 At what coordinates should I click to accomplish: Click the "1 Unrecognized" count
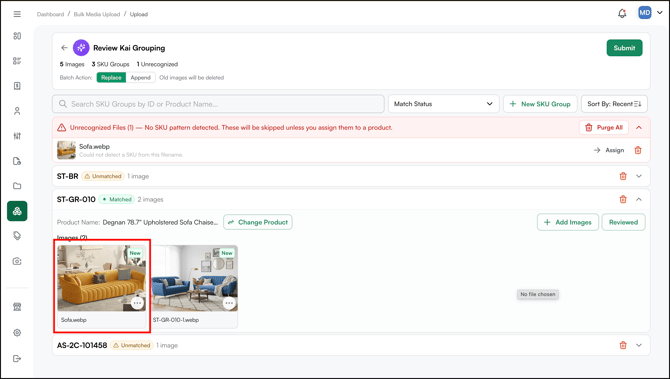157,64
